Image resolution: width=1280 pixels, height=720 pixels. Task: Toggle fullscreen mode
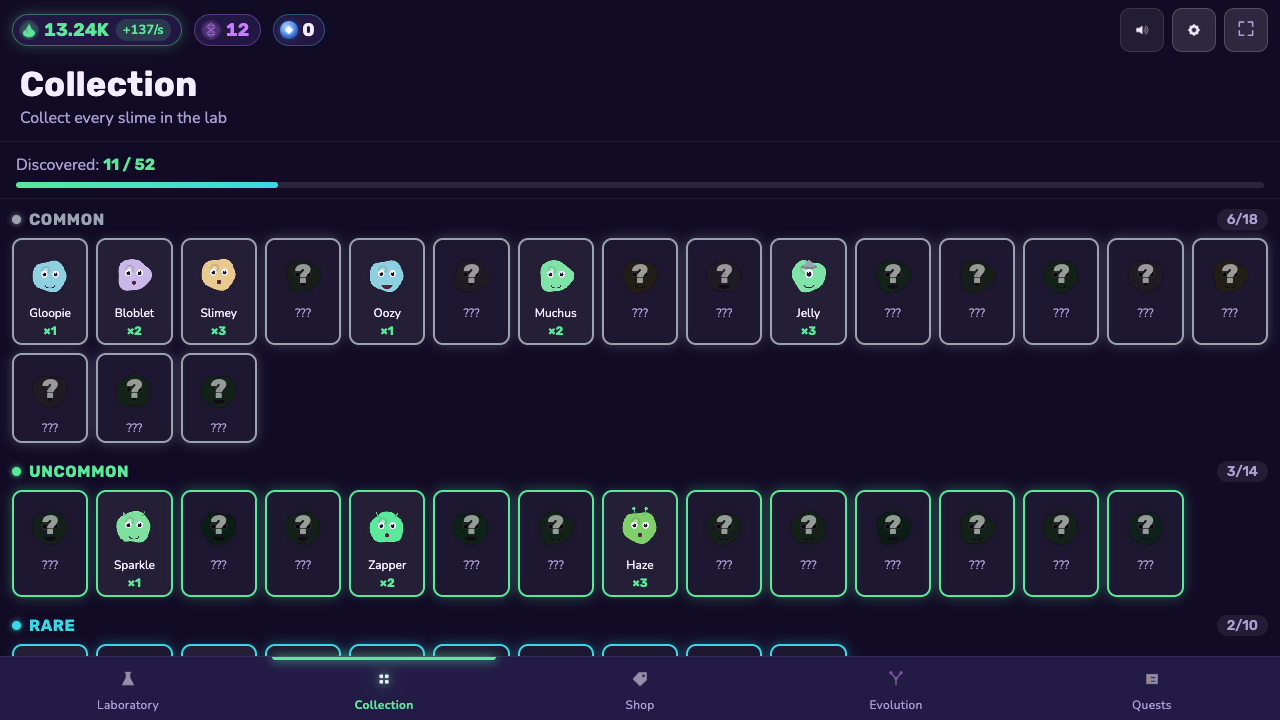pyautogui.click(x=1246, y=30)
